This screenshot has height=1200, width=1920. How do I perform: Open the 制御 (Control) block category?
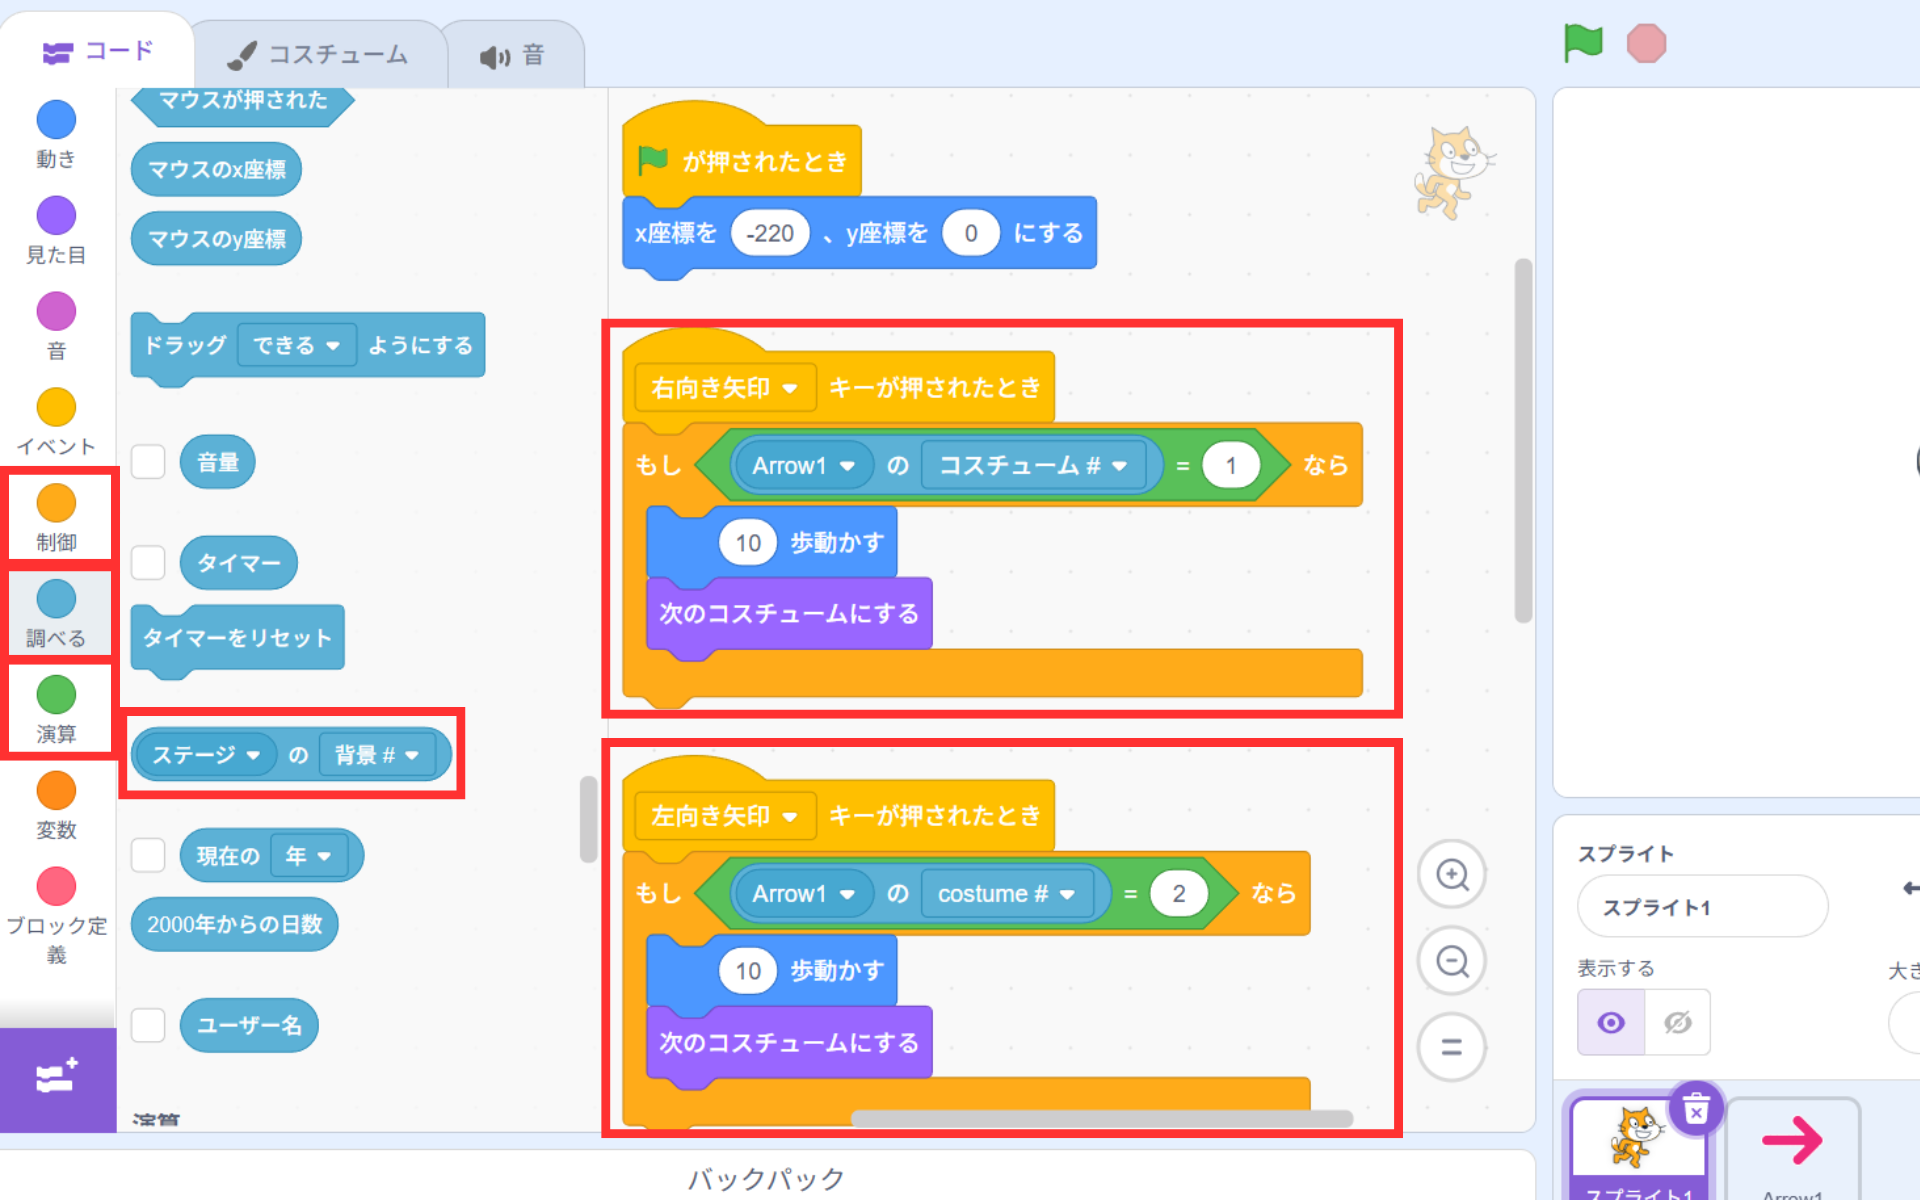tap(57, 516)
